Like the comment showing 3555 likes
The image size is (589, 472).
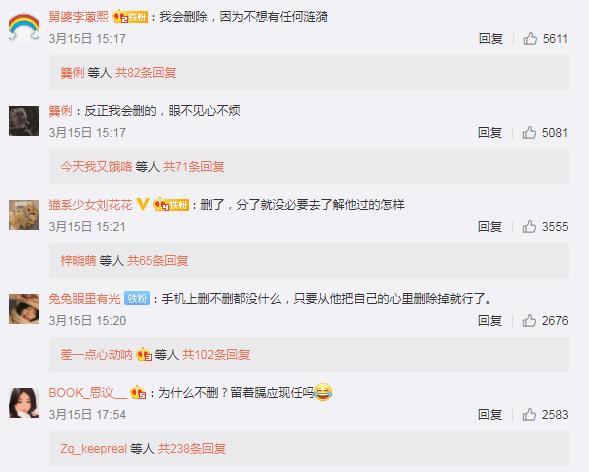click(x=529, y=226)
